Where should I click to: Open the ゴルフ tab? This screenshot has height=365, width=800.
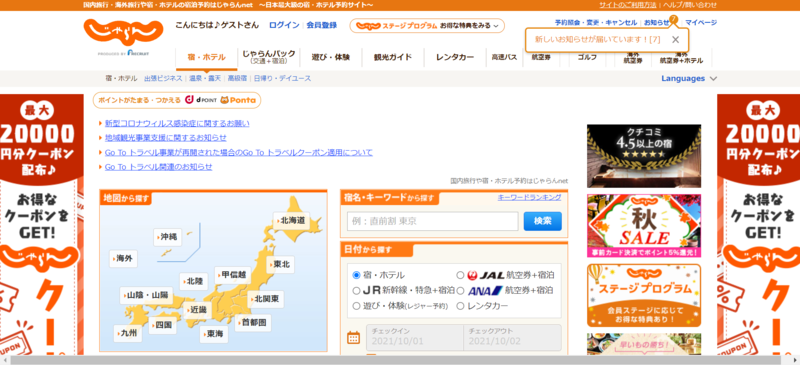pos(587,57)
